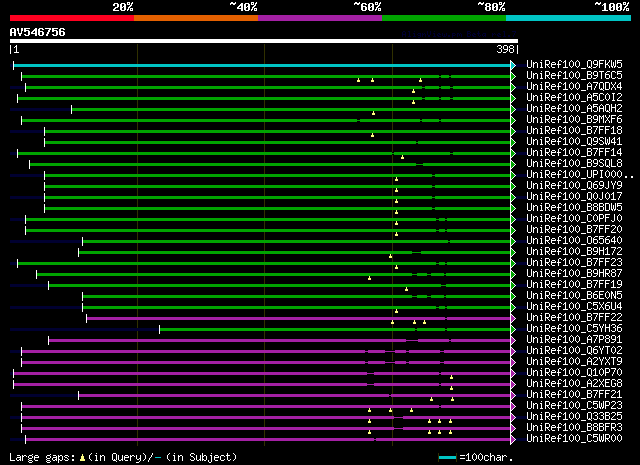This screenshot has width=640, height=465.
Task: Select the UniRef100_B9HR87 label
Action: [574, 273]
